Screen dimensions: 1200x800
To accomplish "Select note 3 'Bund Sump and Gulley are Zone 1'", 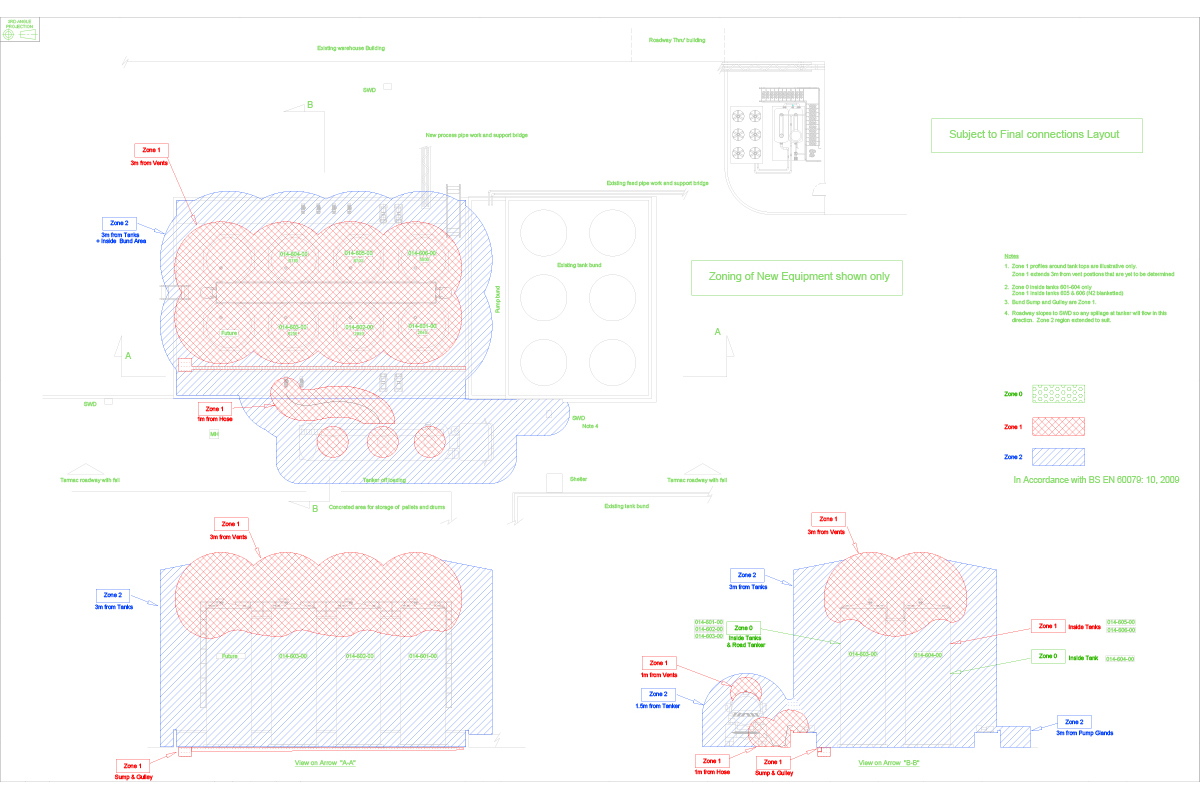I will [x=1049, y=302].
